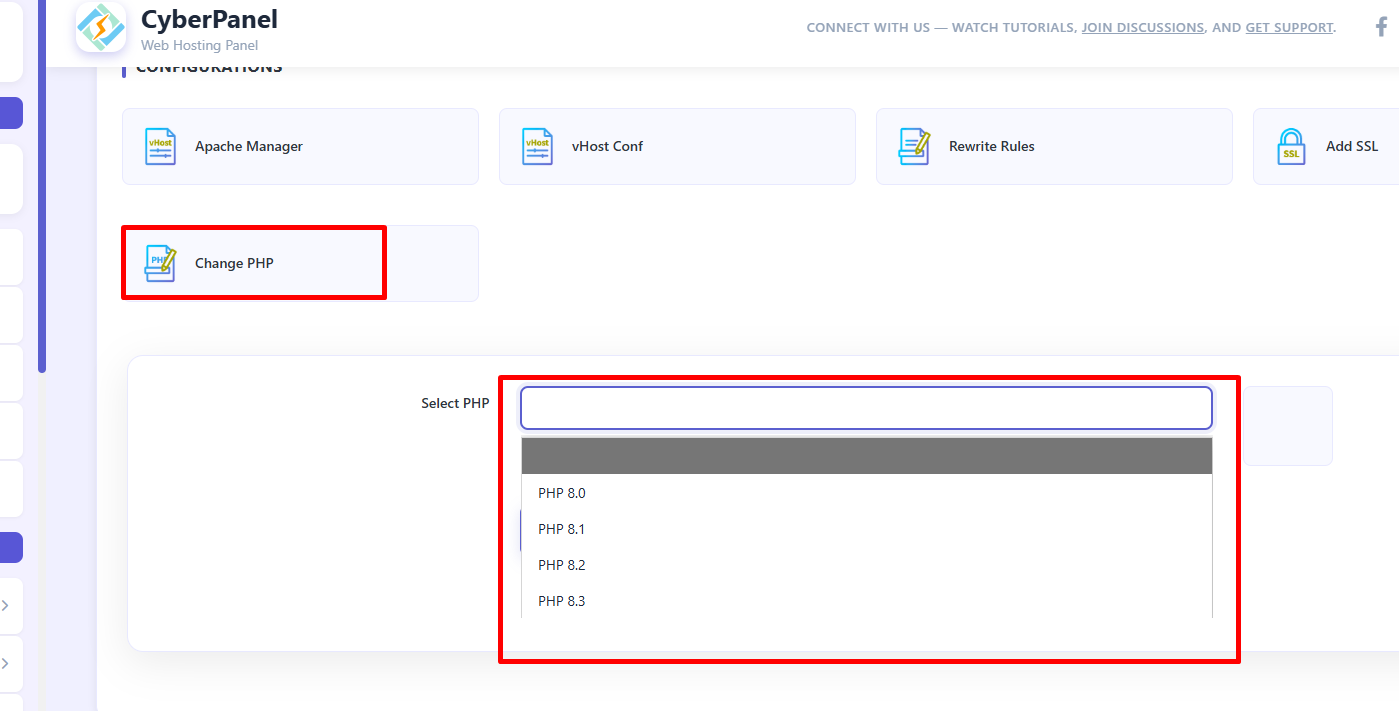Click the Rewrite Rules pencil icon
1399x711 pixels.
click(914, 146)
